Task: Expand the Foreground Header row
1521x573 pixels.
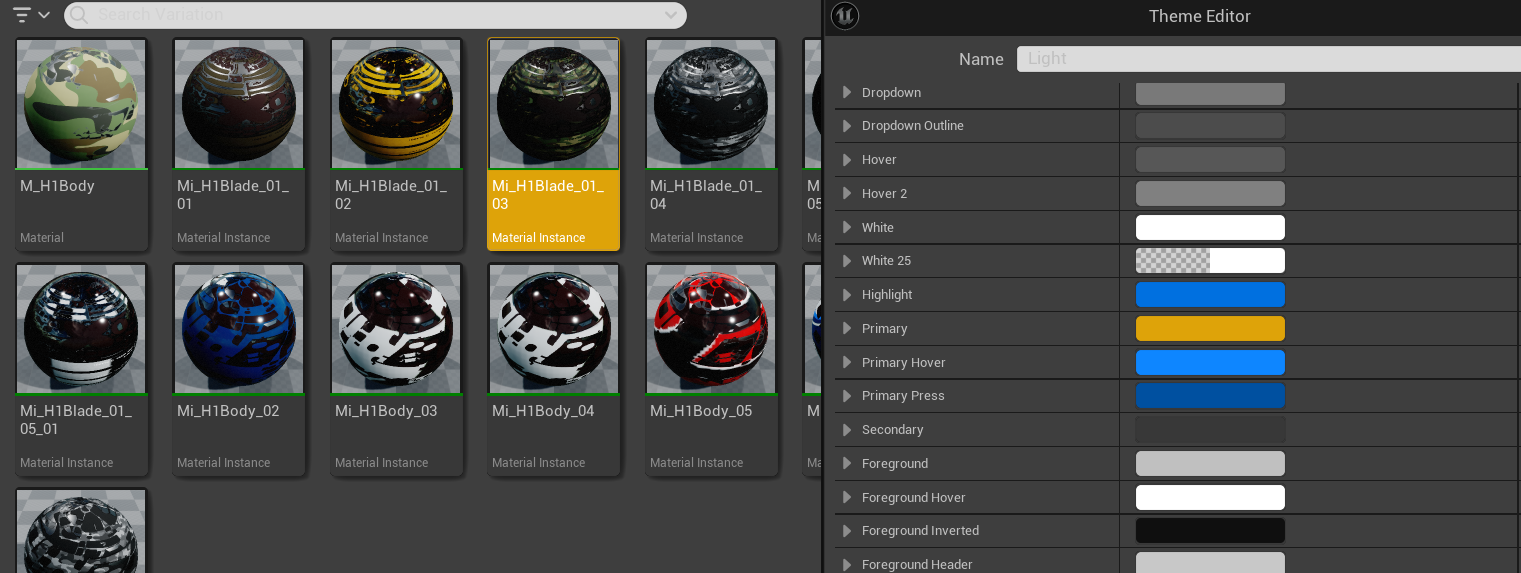Action: 847,565
